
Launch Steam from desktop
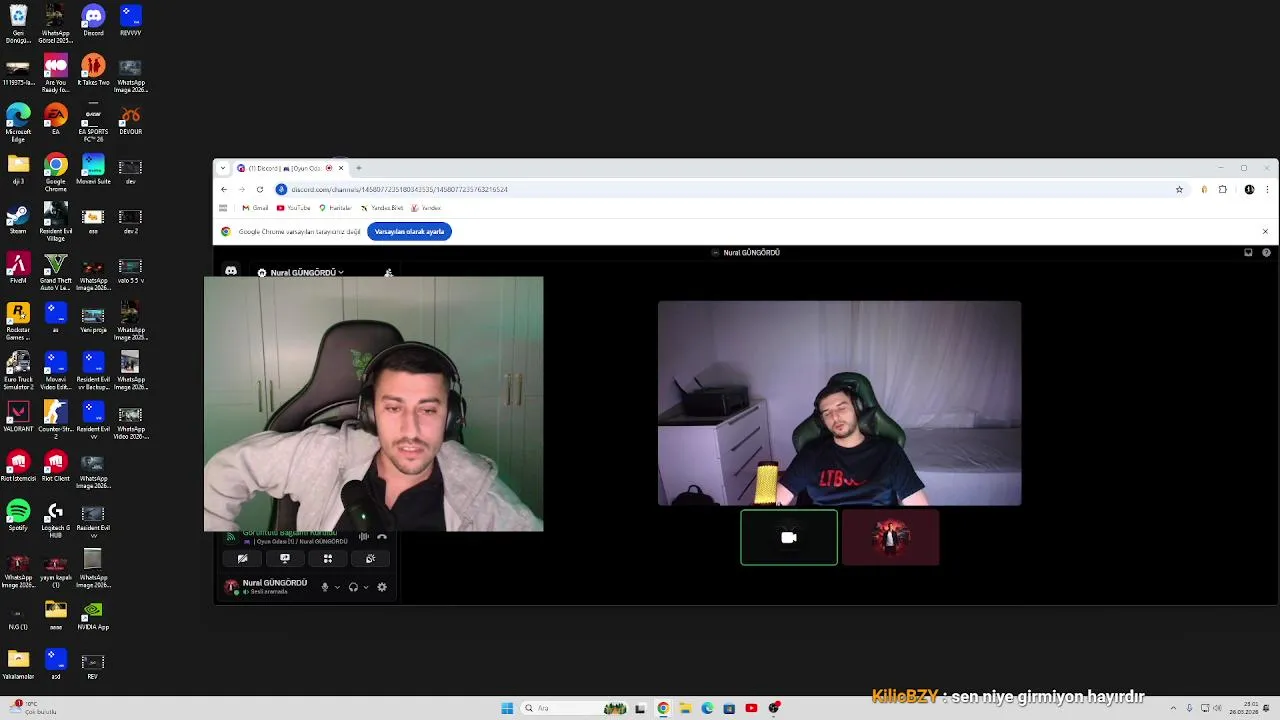tap(18, 220)
